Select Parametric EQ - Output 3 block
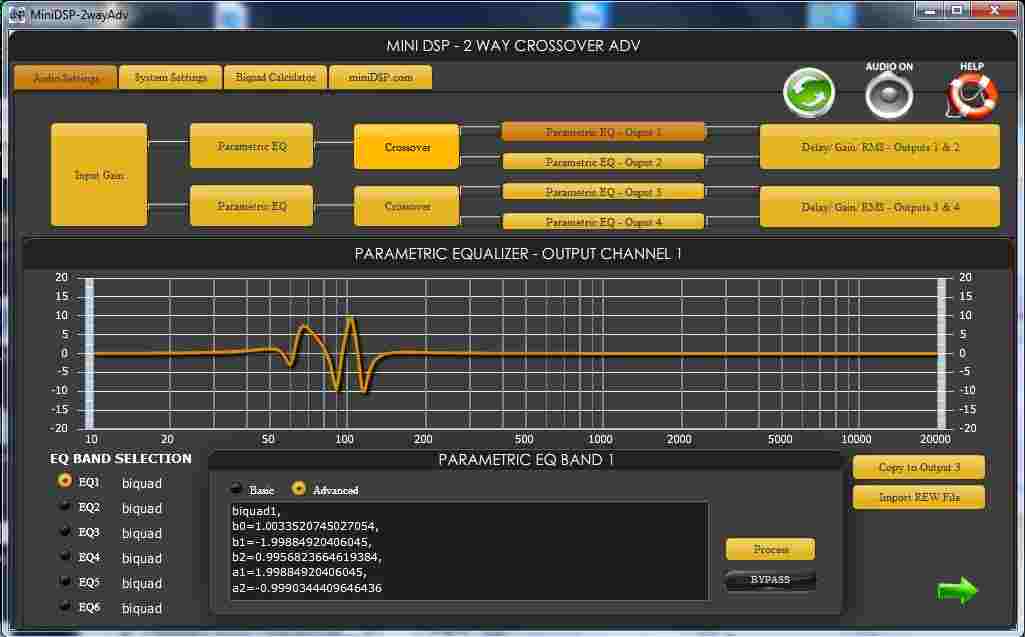The image size is (1025, 637). (x=603, y=192)
